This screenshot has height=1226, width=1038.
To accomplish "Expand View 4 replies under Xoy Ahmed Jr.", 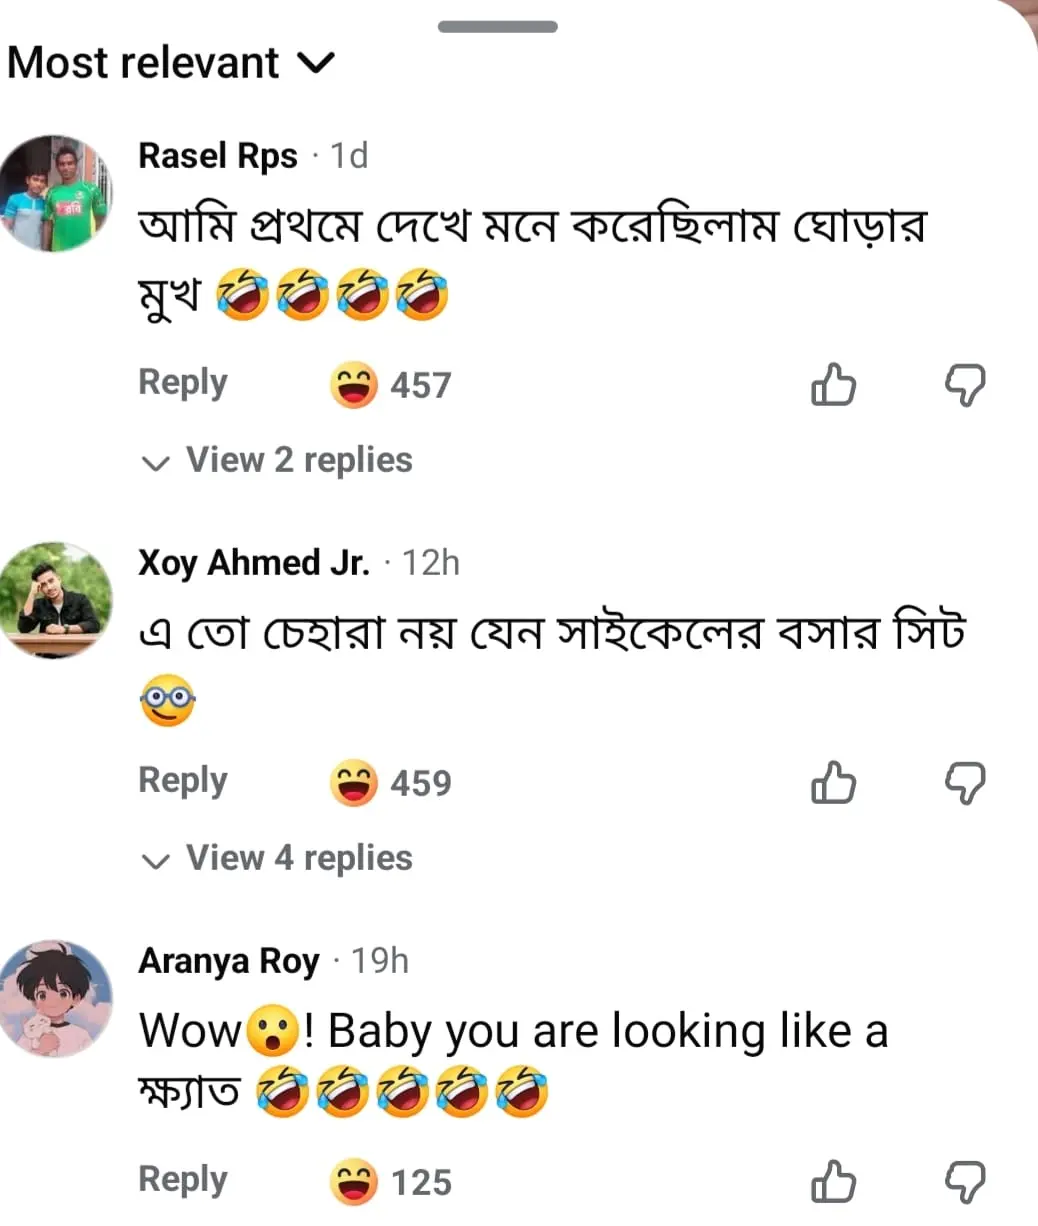I will point(278,859).
